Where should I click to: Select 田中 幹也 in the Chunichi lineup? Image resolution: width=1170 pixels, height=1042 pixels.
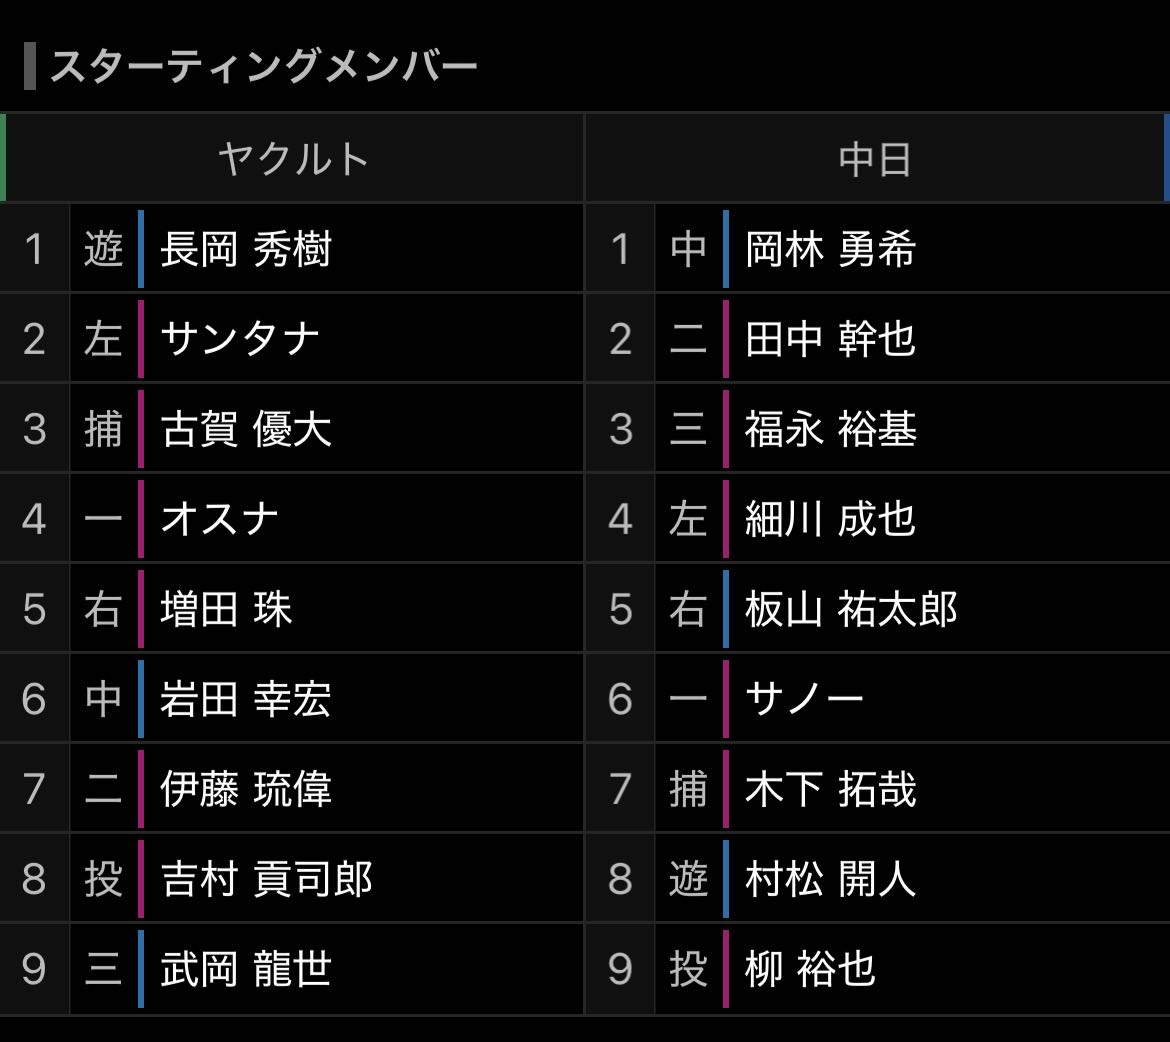[x=830, y=339]
